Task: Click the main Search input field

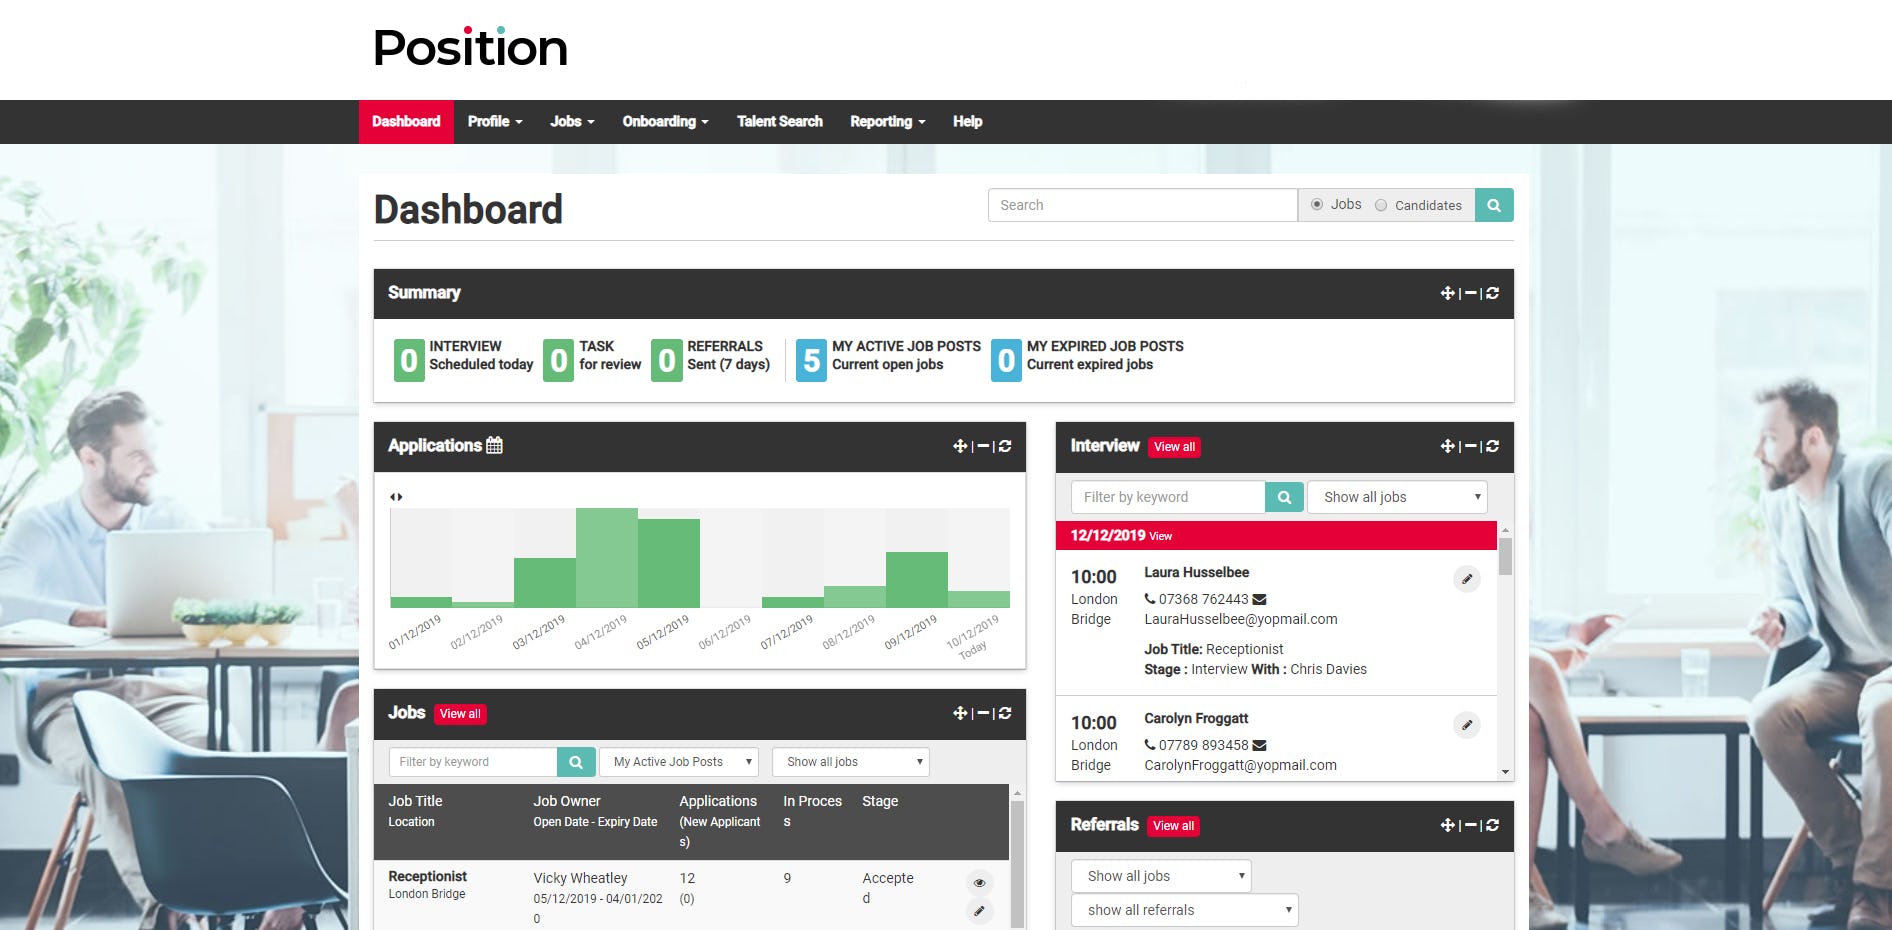Action: tap(1141, 204)
